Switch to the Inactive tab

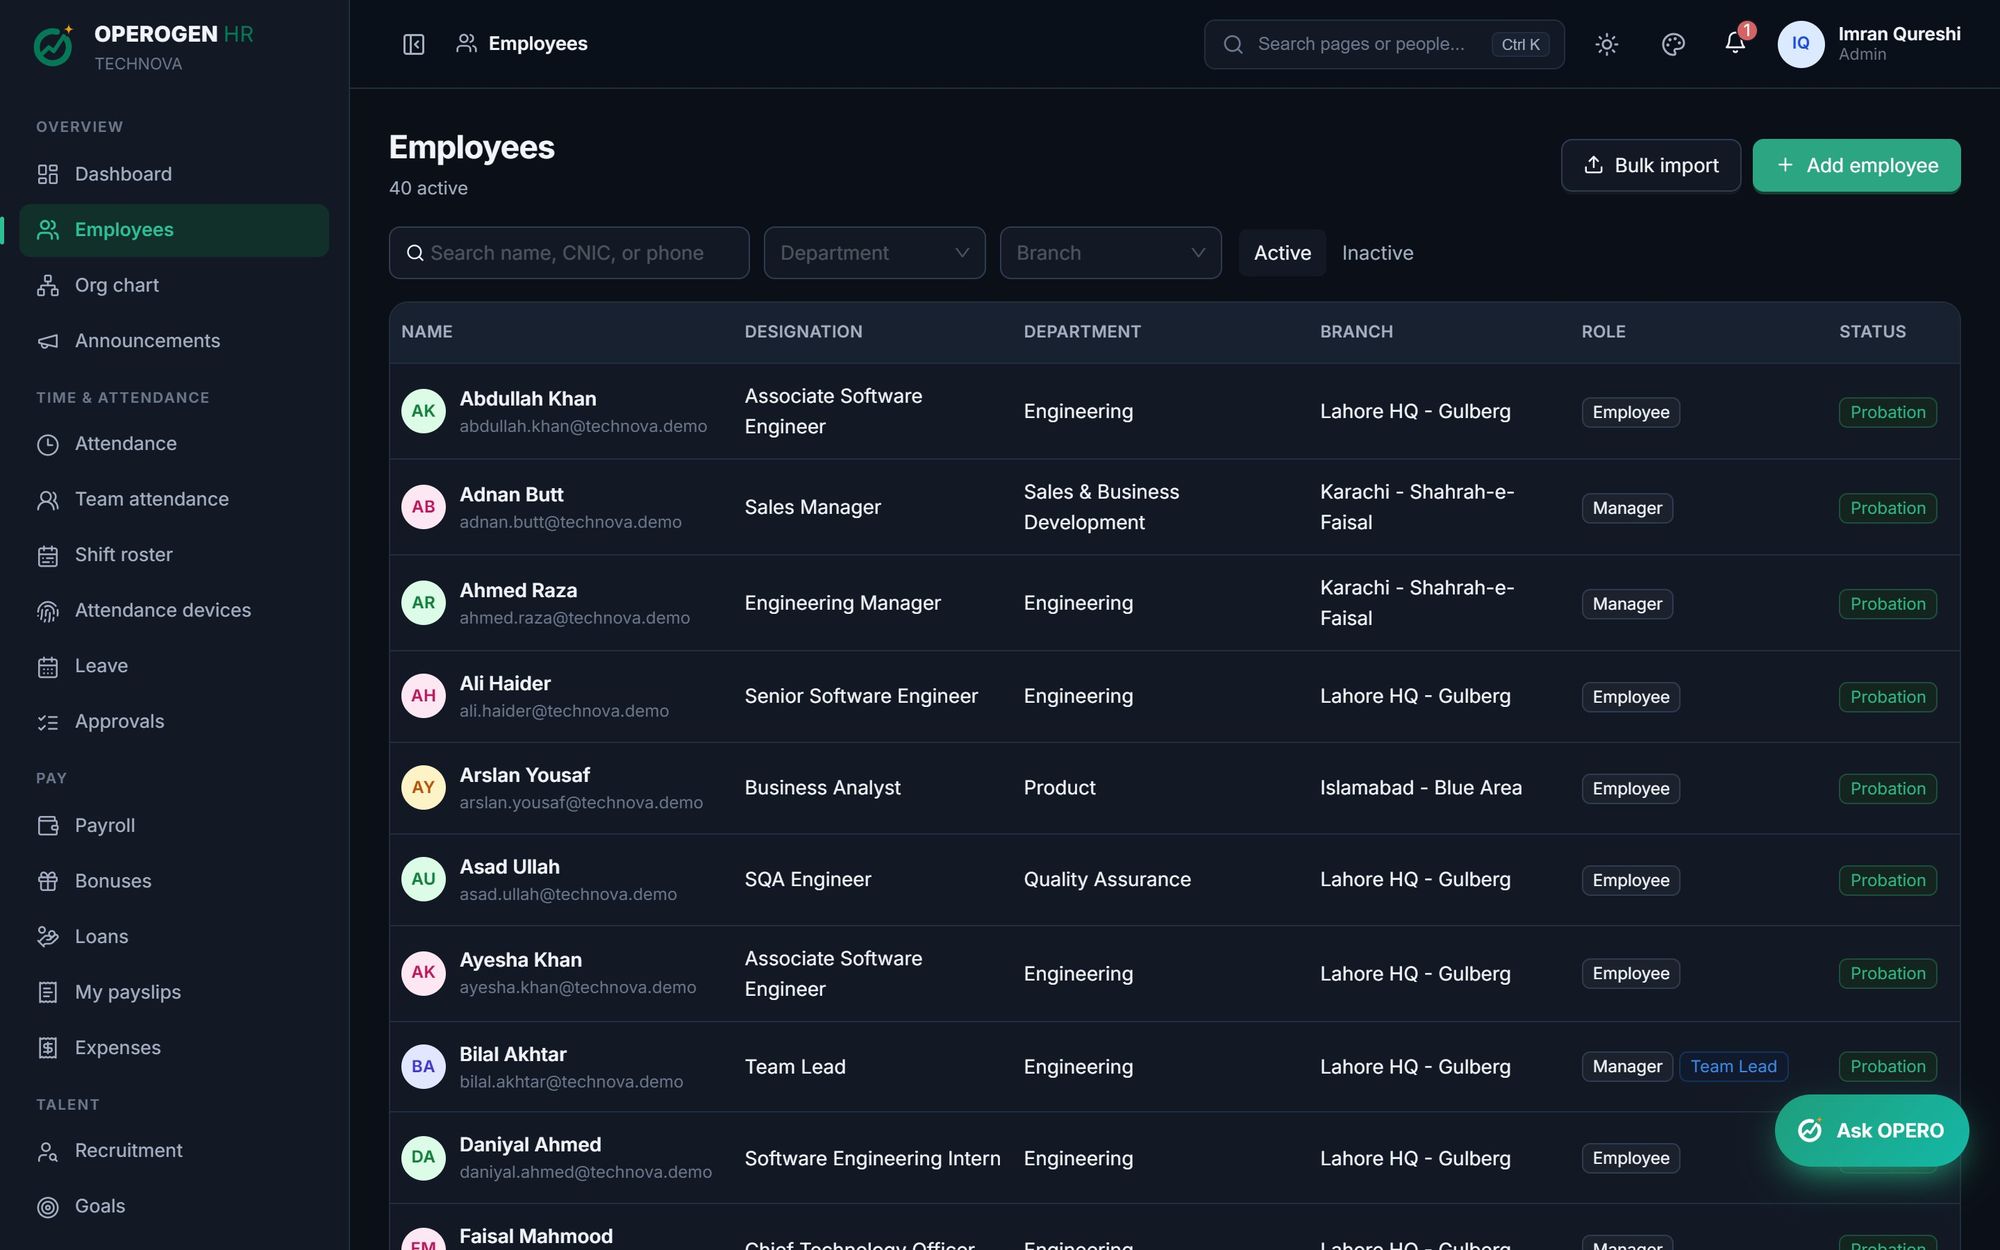pos(1377,253)
